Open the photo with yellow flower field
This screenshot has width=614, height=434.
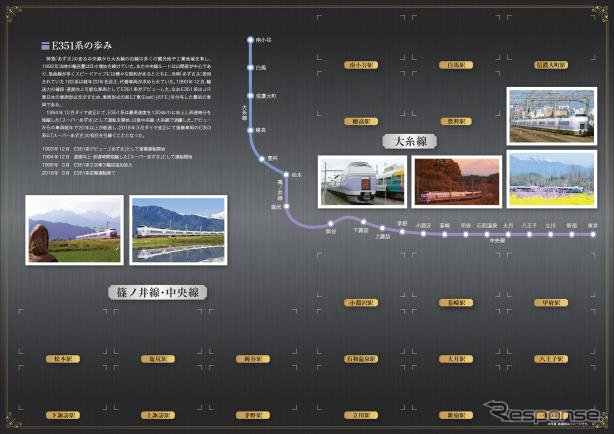point(552,179)
